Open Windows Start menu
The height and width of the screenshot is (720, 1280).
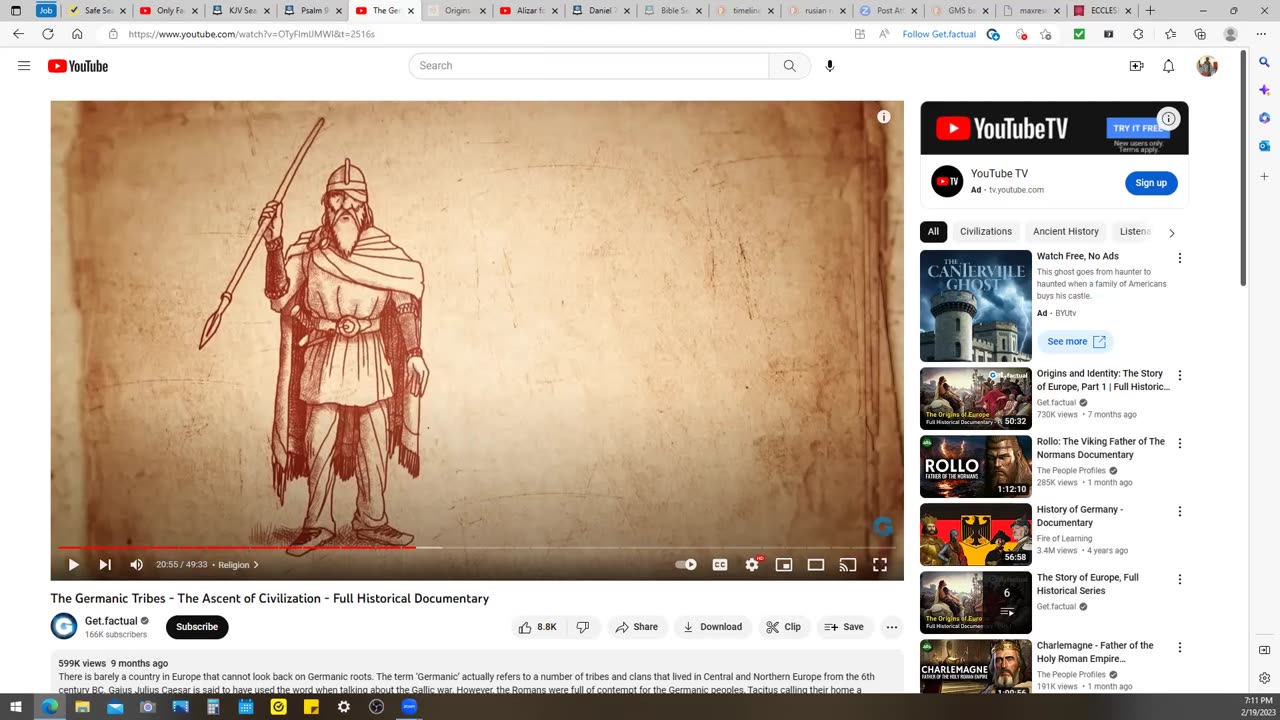[17, 707]
